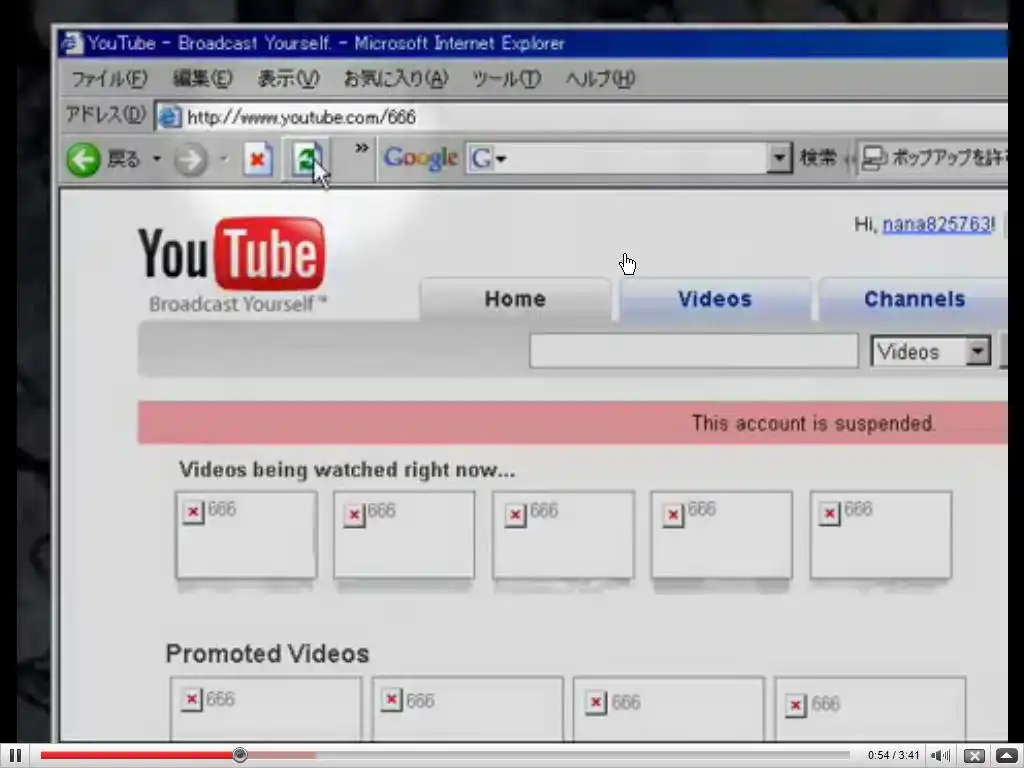
Task: Click the green Back arrow in Internet Explorer
Action: pyautogui.click(x=84, y=159)
